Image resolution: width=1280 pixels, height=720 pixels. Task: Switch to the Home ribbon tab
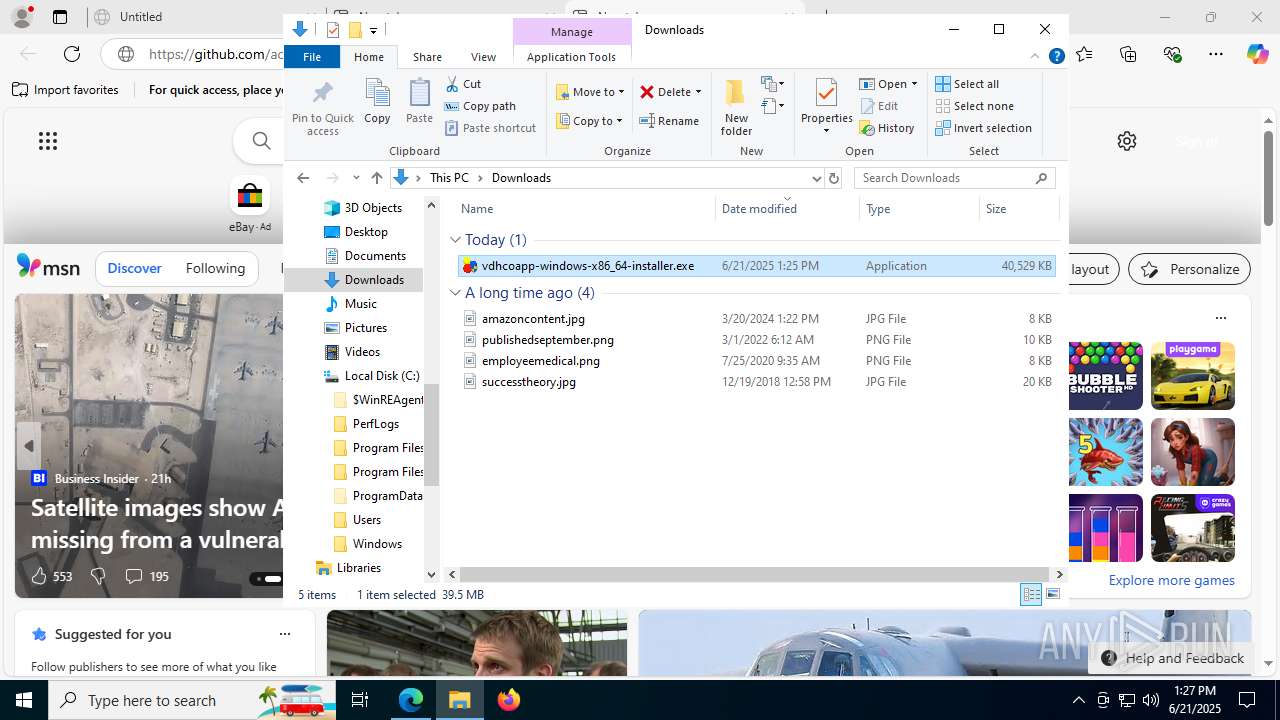369,57
